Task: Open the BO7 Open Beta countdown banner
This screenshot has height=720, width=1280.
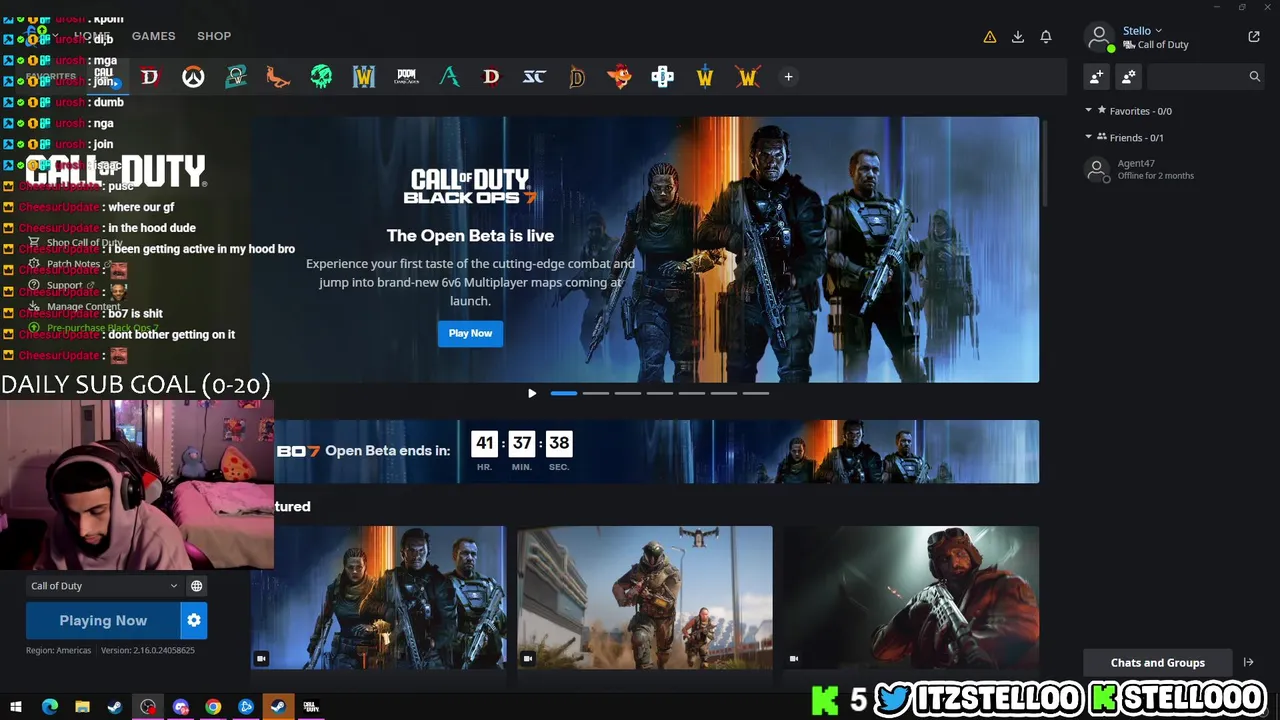Action: [656, 451]
